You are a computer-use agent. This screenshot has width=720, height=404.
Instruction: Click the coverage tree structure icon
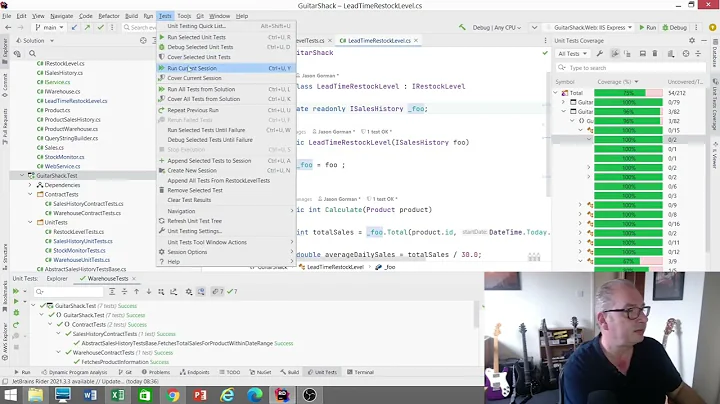tap(627, 54)
